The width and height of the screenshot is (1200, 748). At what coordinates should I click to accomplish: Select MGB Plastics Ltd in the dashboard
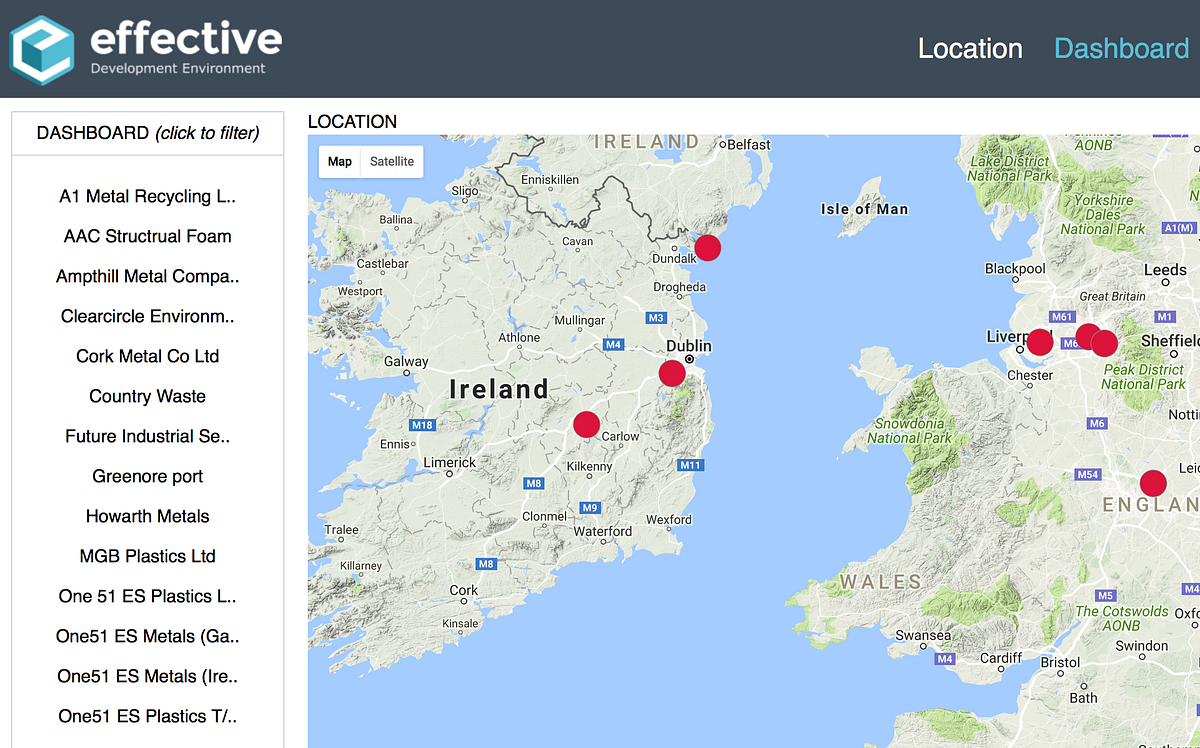tap(147, 556)
